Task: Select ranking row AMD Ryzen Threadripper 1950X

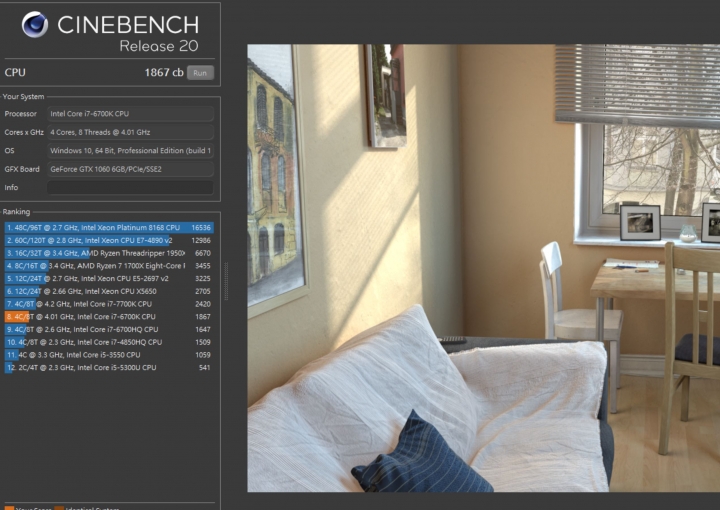Action: click(x=109, y=253)
